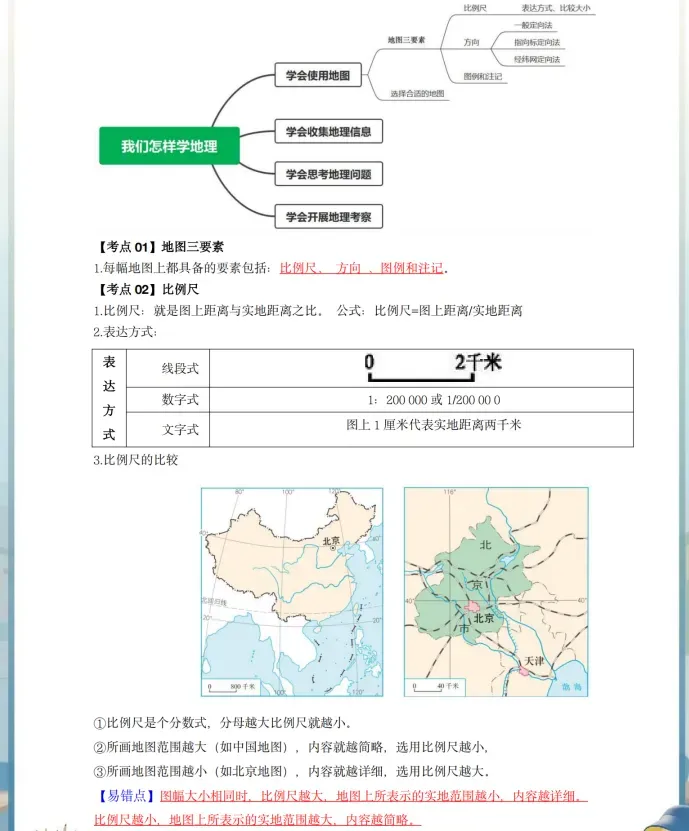Click the 0 to 2千米 scale bar graphic
This screenshot has width=689, height=831.
[x=432, y=367]
